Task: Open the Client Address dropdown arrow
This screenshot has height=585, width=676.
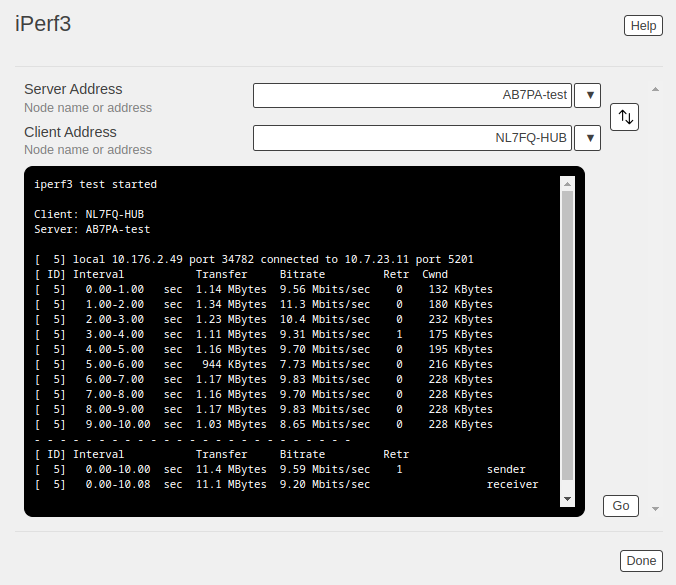Action: 588,138
